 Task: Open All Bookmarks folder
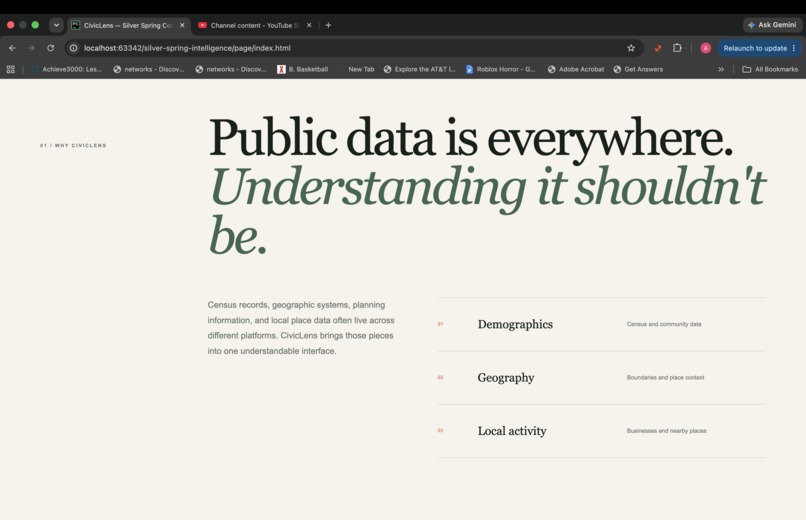click(770, 69)
